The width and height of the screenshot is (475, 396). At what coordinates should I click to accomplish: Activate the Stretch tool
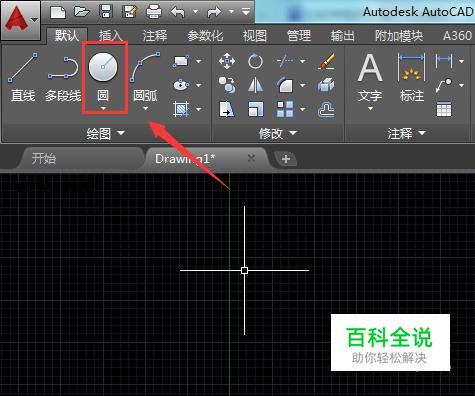tap(227, 109)
